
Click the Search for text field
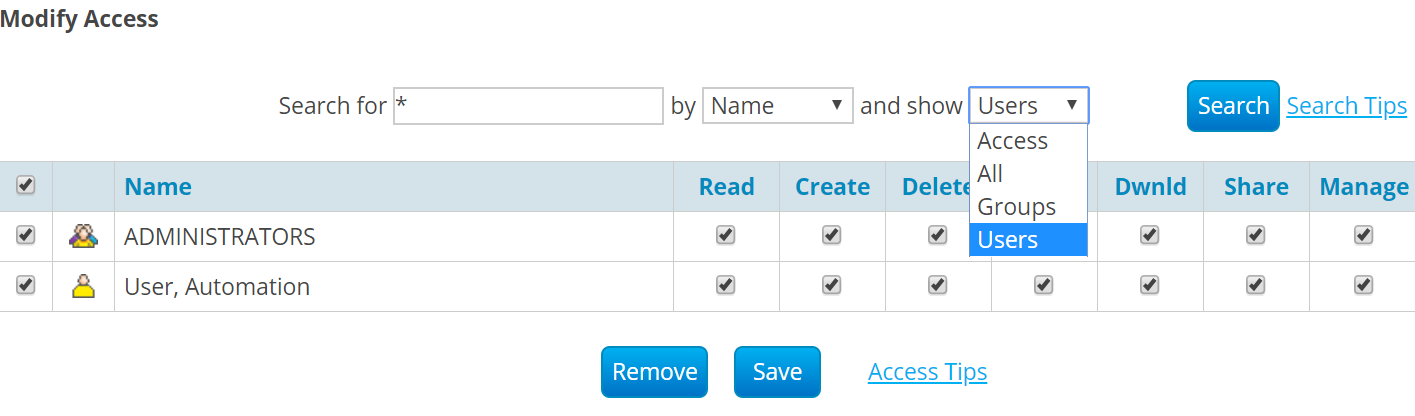[528, 106]
